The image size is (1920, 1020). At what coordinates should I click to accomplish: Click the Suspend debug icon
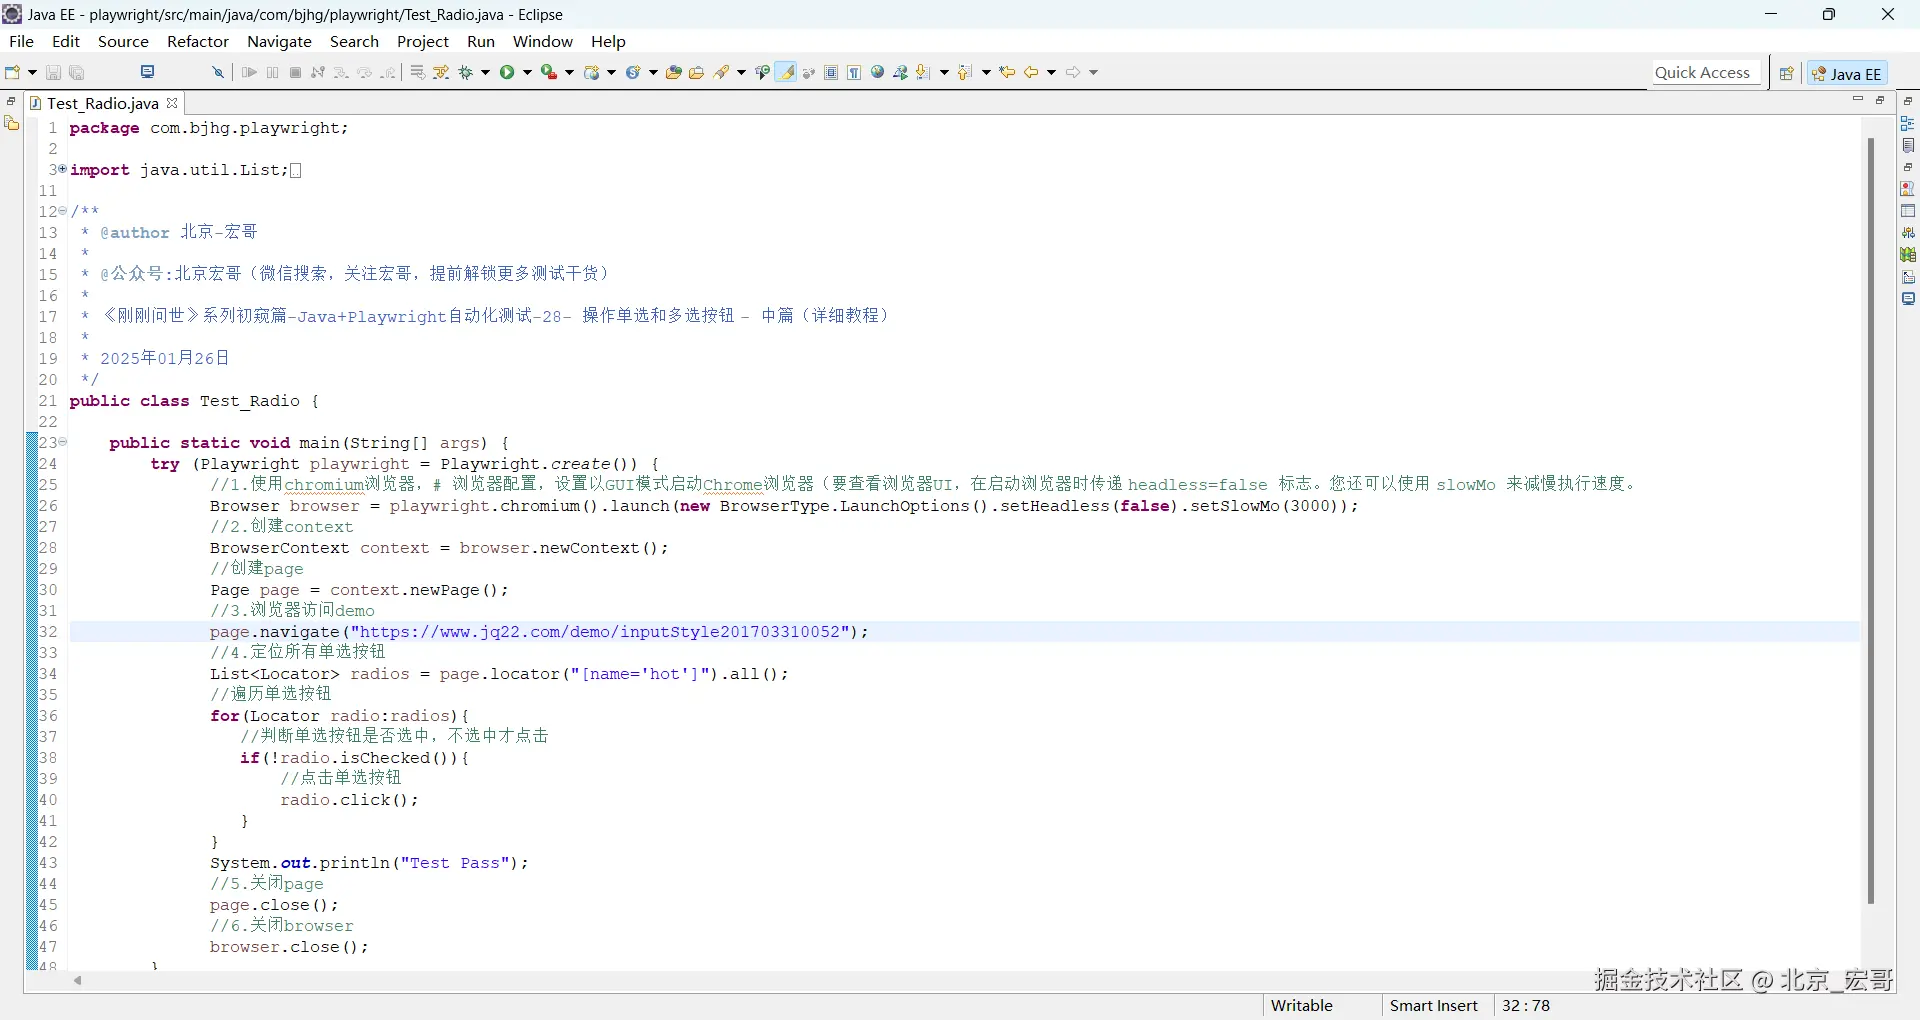tap(272, 72)
